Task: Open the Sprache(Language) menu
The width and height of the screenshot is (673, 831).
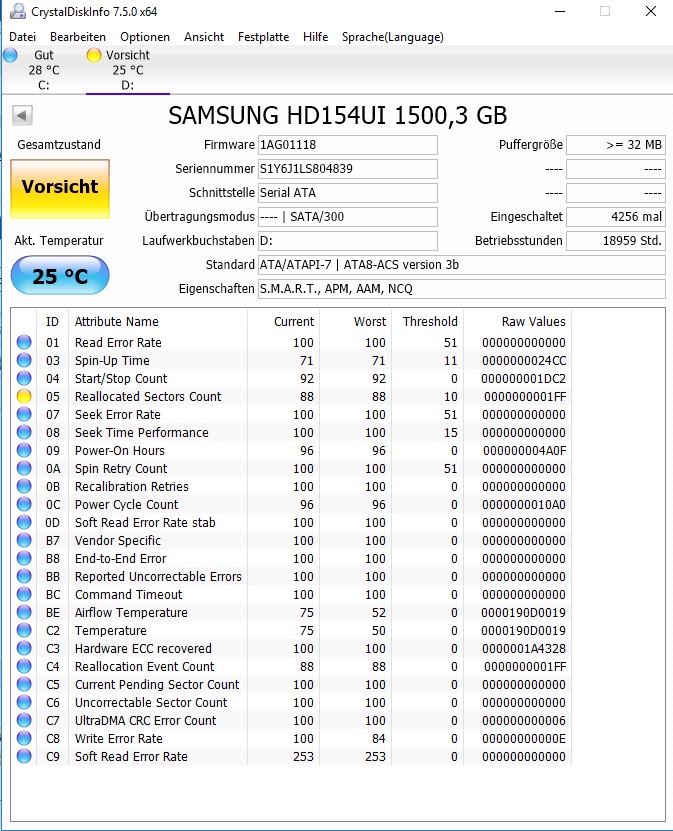Action: coord(393,37)
